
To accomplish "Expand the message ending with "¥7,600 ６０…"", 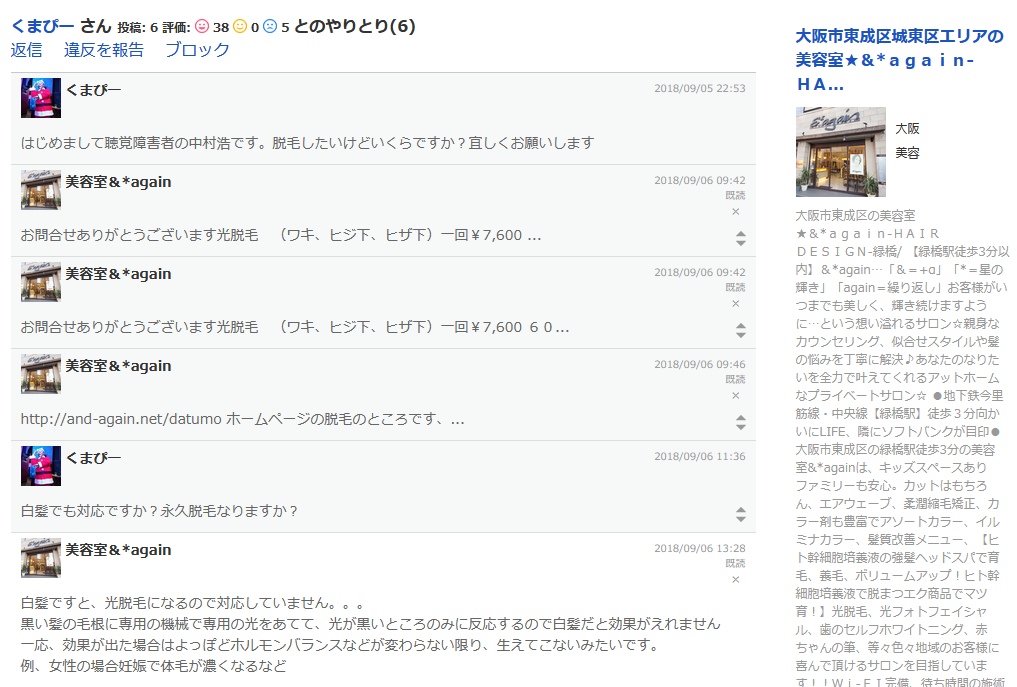I will (741, 330).
